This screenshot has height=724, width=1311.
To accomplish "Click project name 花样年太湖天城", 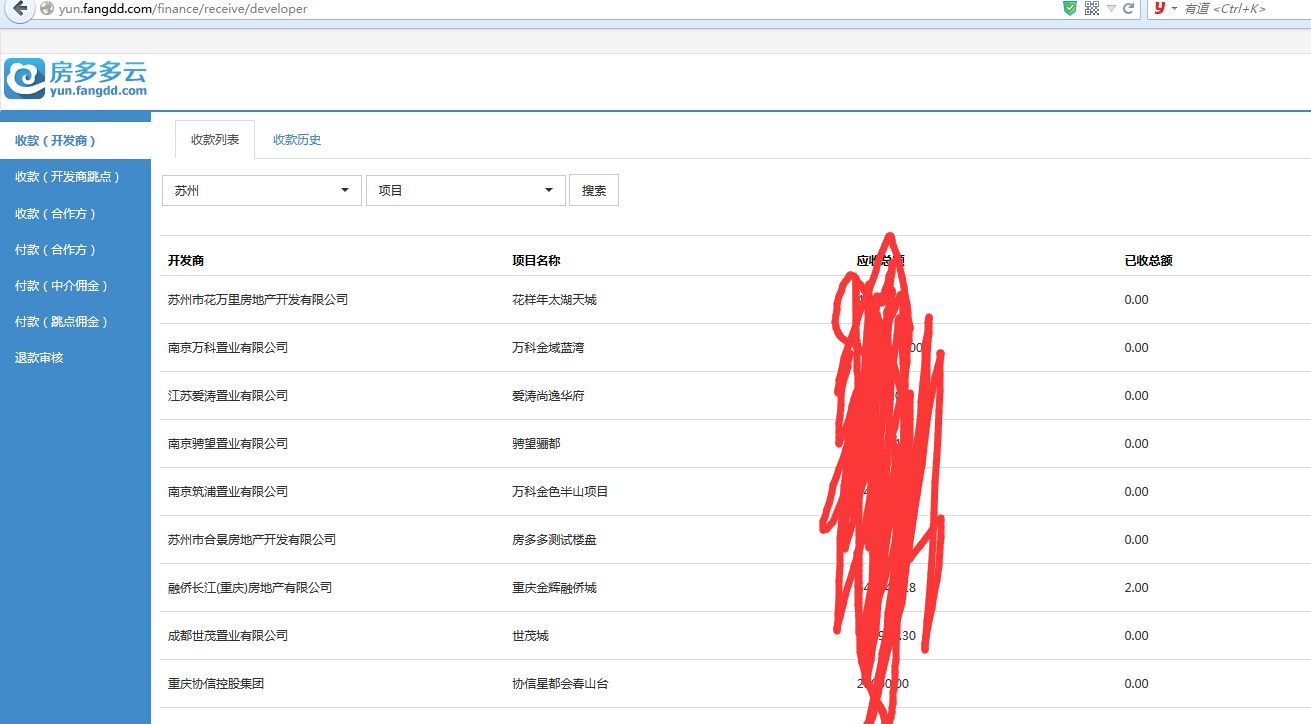I will coord(554,299).
